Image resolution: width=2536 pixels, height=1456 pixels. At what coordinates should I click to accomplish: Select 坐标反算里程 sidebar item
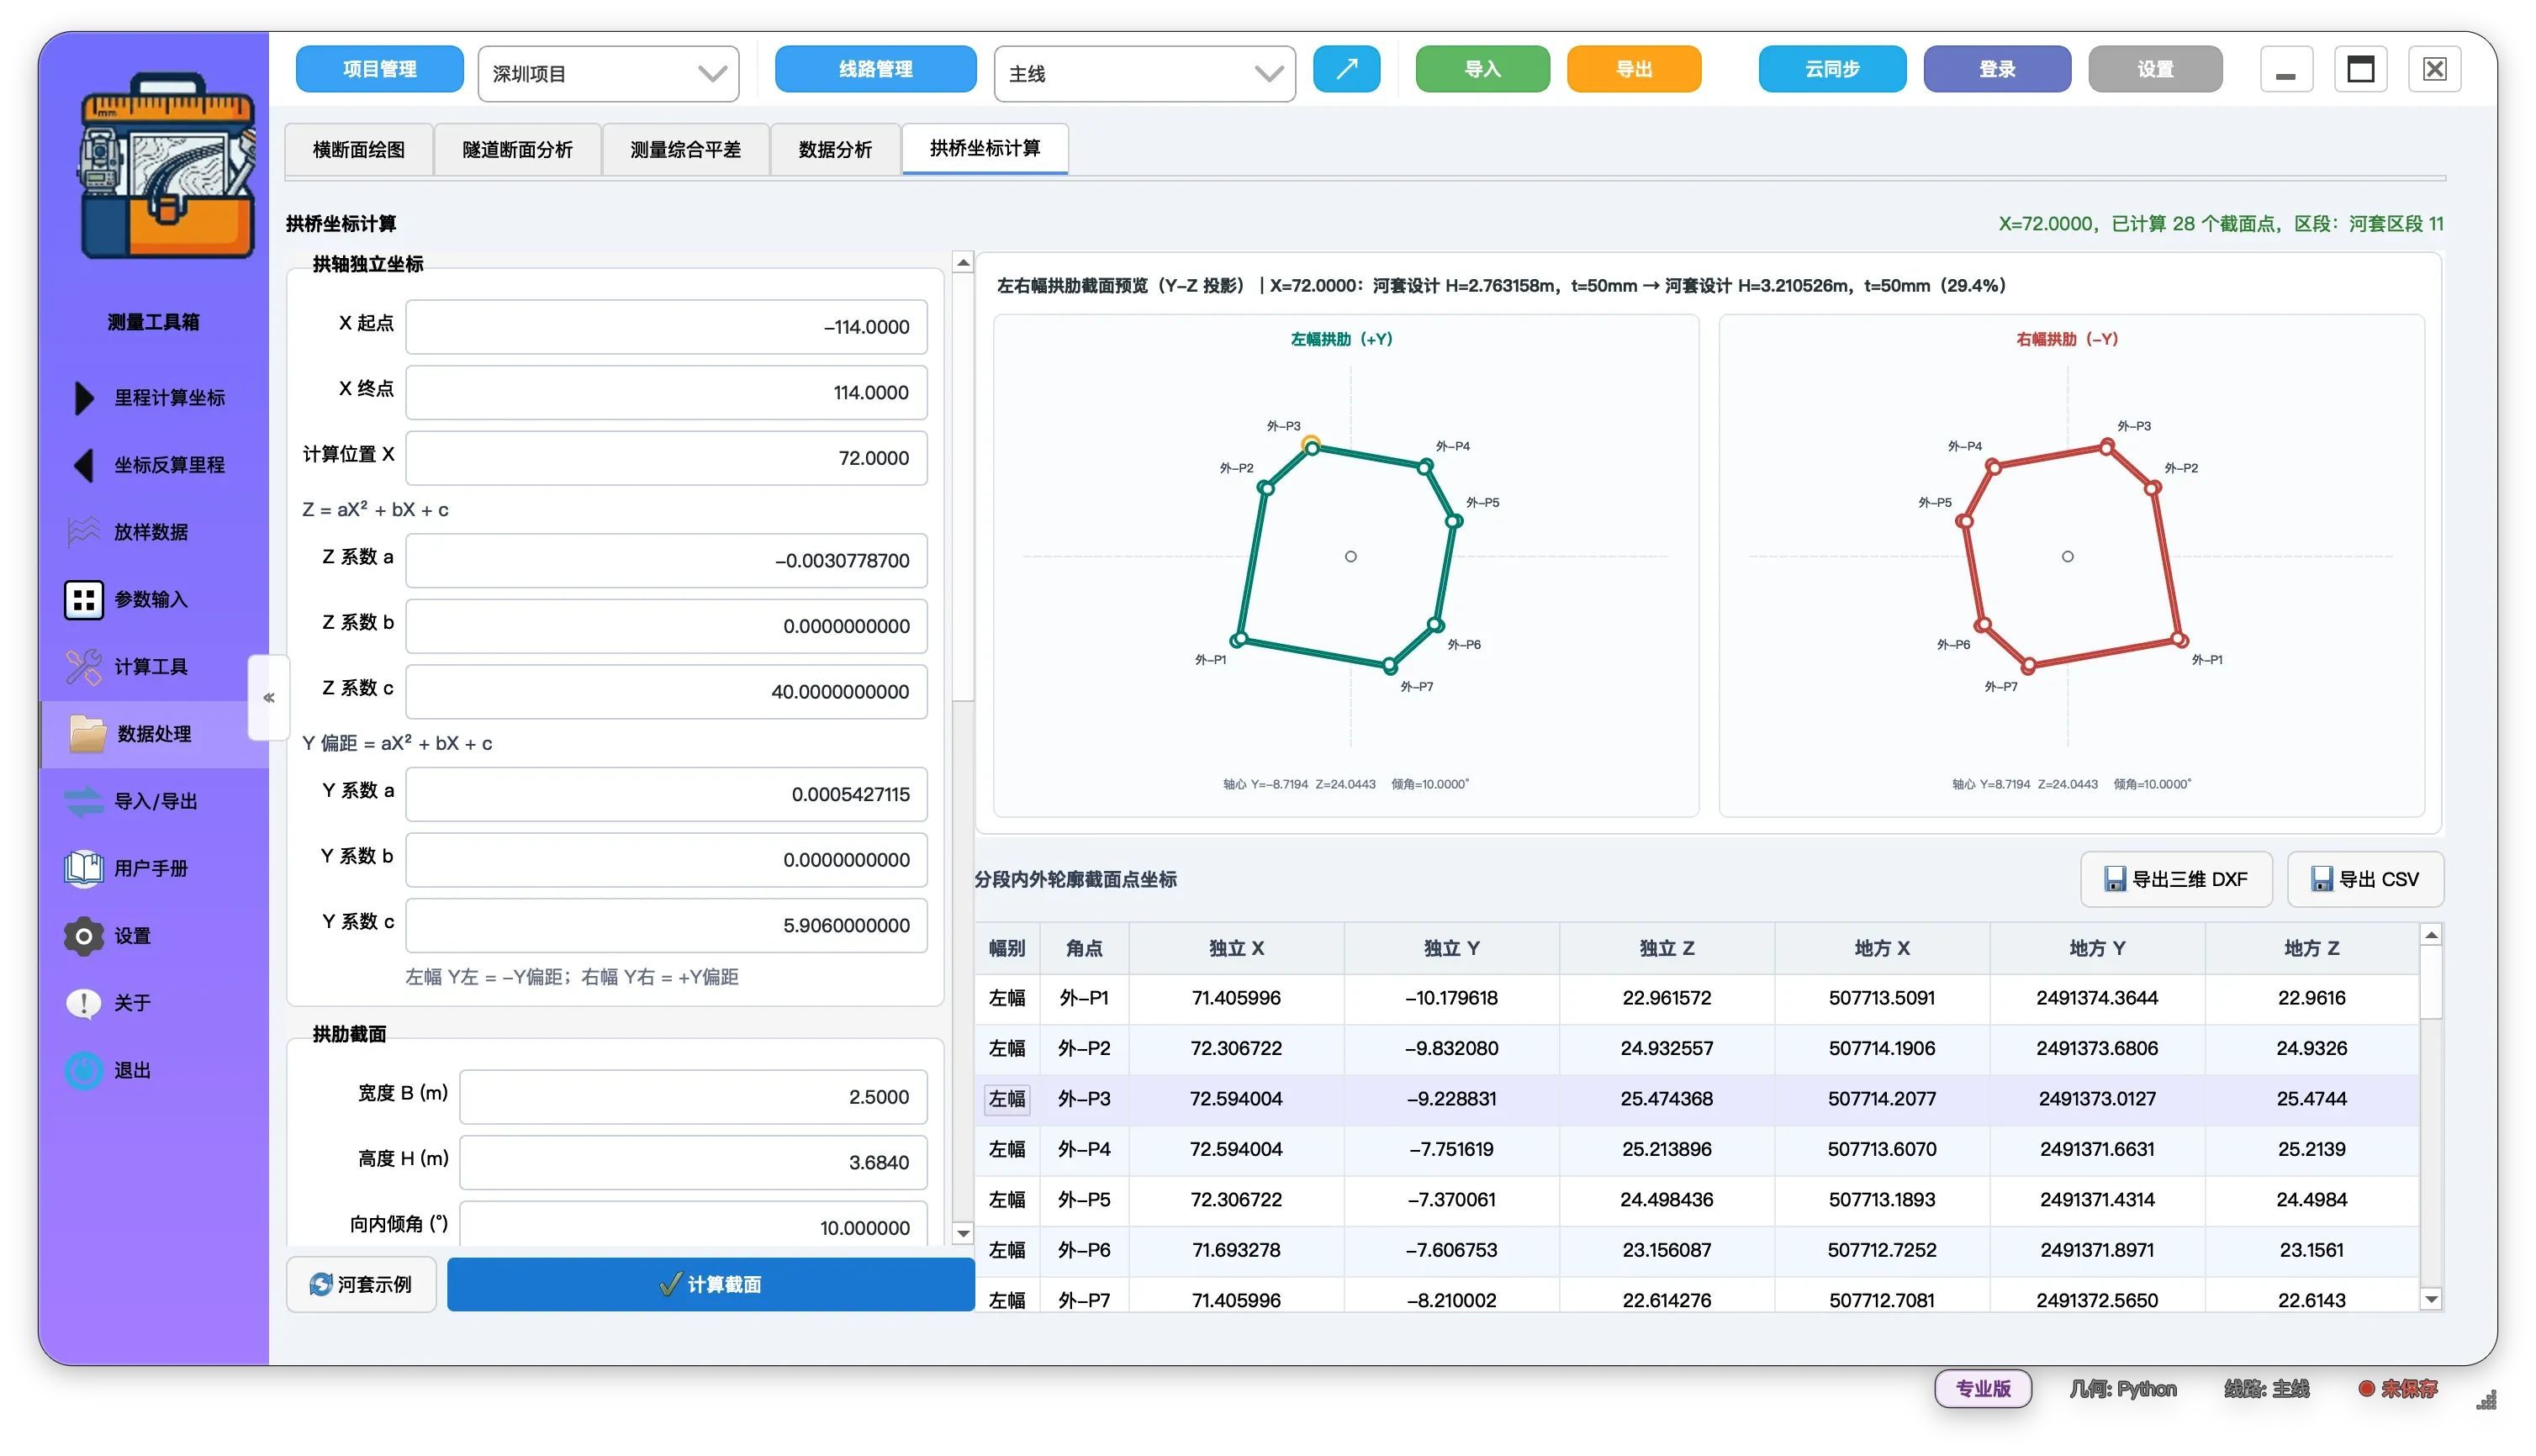coord(153,465)
